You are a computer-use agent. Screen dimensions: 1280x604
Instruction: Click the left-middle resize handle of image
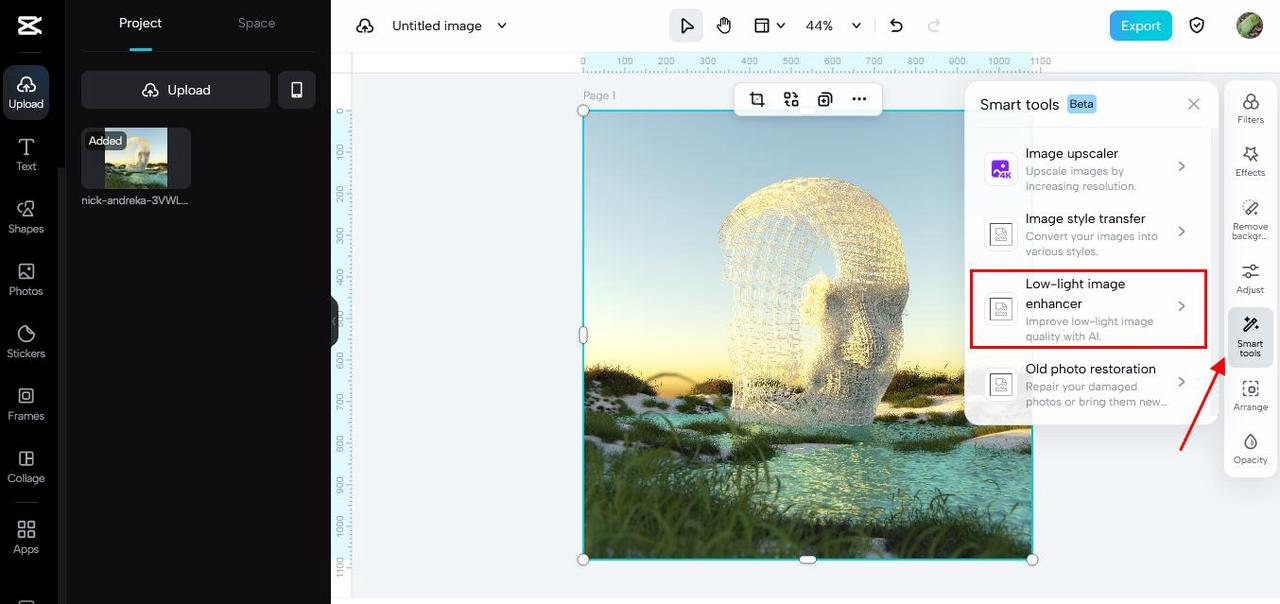pyautogui.click(x=583, y=335)
